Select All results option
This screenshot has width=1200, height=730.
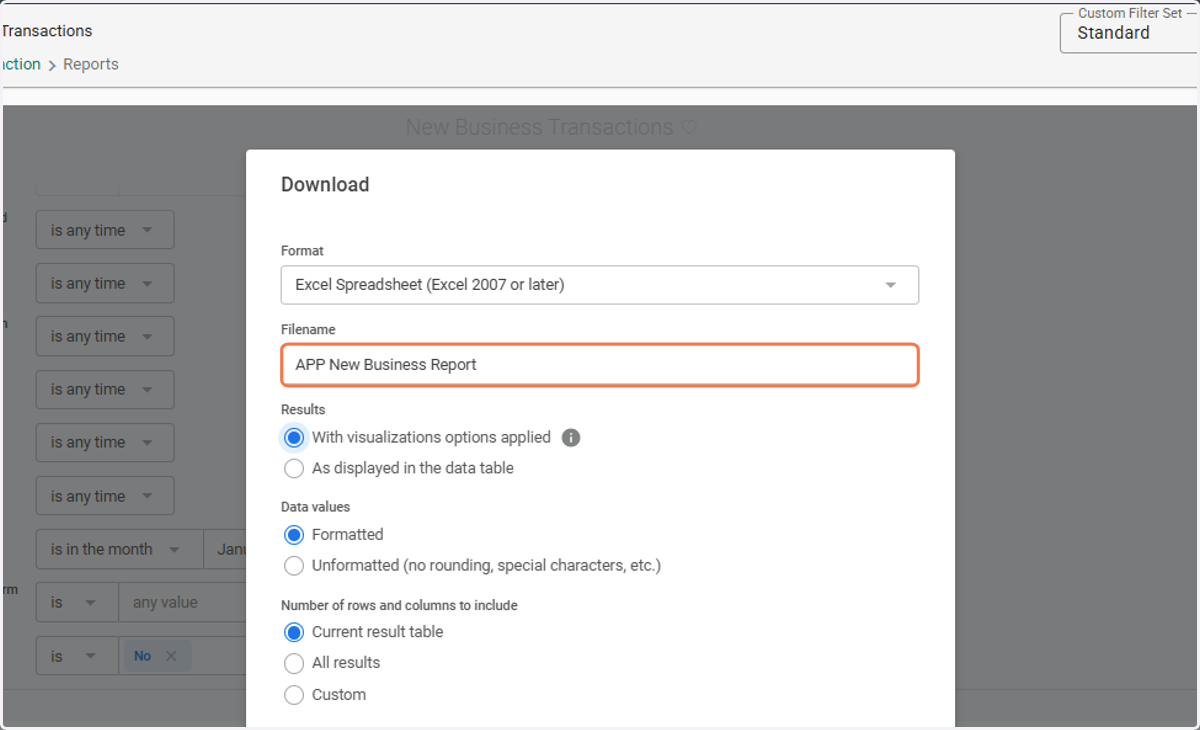coord(294,663)
